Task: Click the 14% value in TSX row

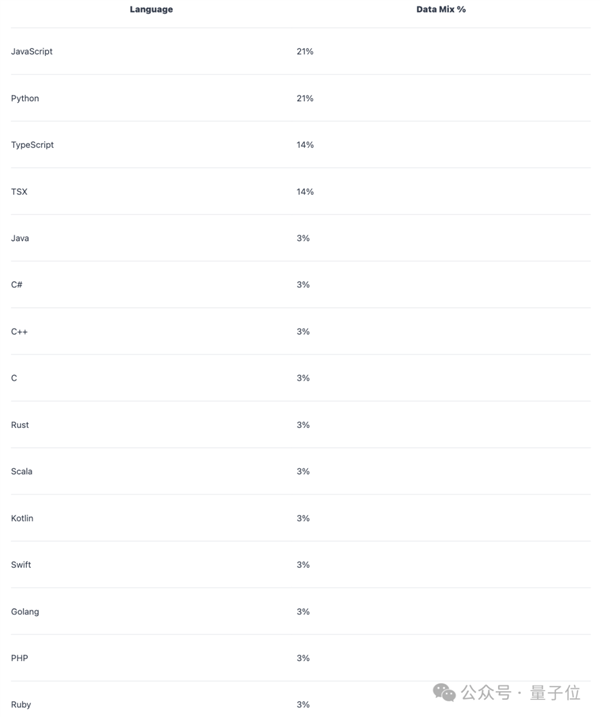Action: tap(305, 191)
